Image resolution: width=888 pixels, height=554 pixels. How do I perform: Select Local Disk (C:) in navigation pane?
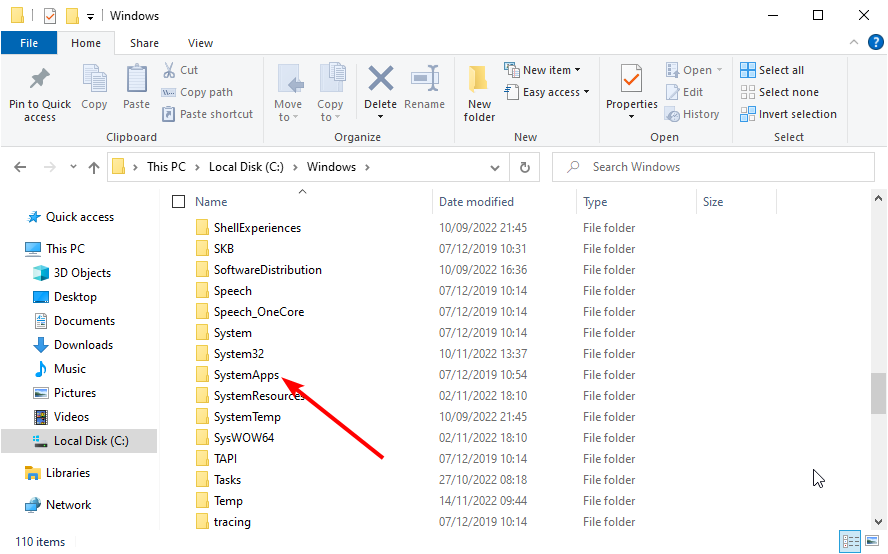(79, 441)
